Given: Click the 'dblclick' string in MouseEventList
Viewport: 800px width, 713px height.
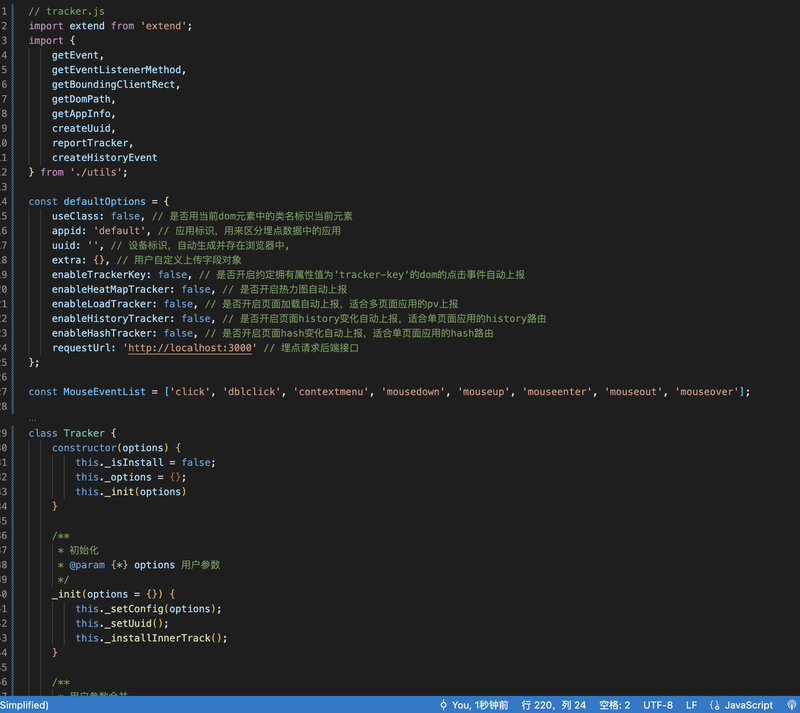Looking at the screenshot, I should (252, 391).
